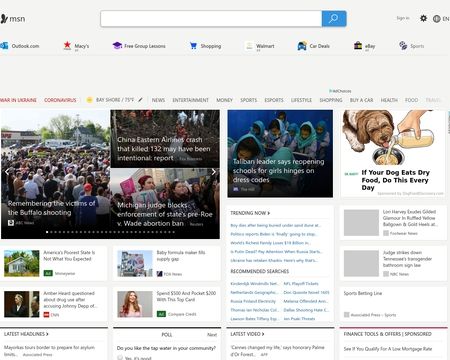Click the Sign in link

(403, 18)
